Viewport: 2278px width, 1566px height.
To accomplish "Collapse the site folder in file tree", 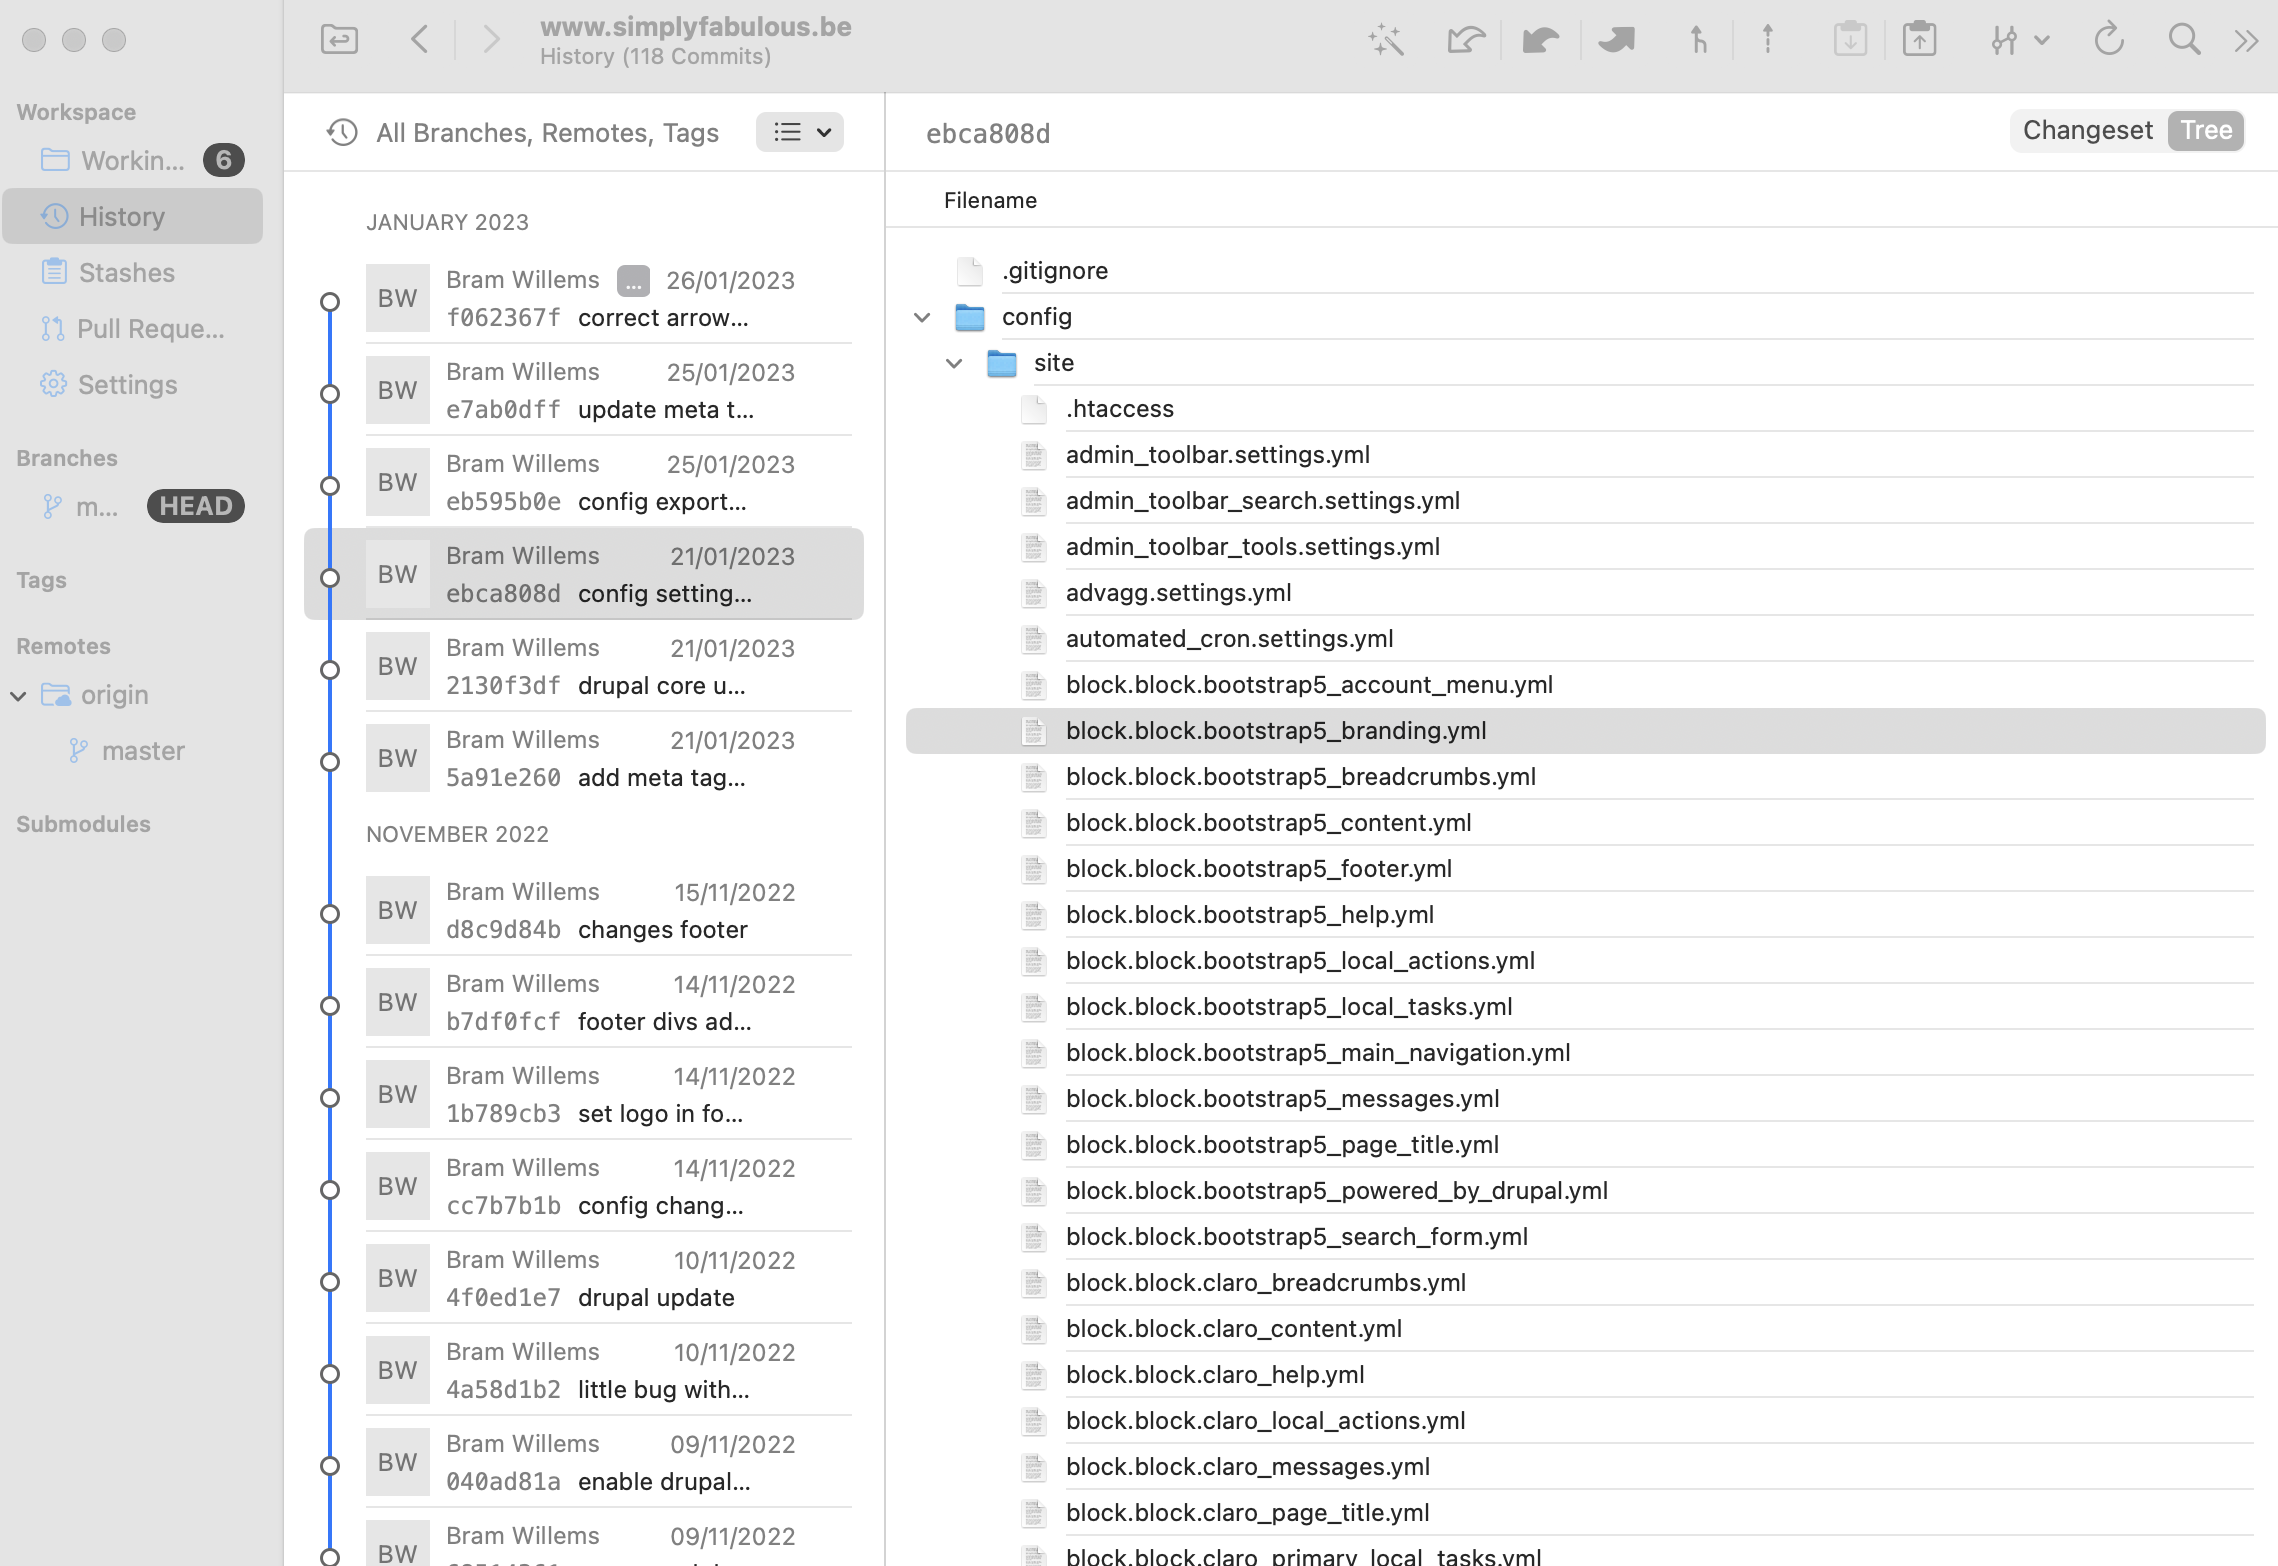I will (953, 363).
